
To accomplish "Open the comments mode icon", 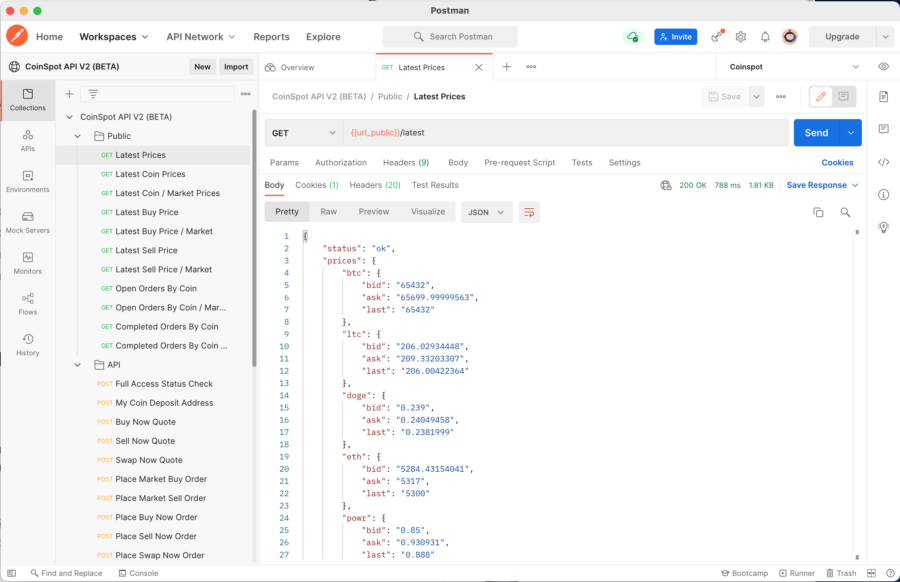I will tap(844, 96).
